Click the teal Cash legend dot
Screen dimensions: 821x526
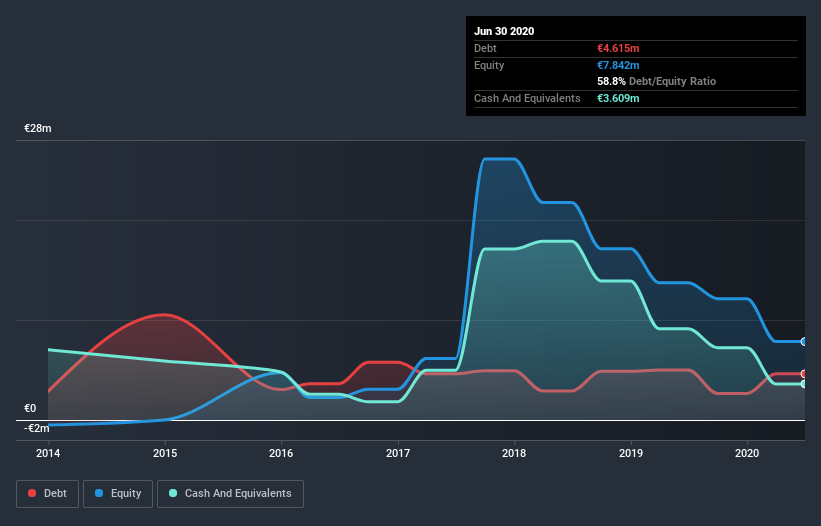point(173,493)
